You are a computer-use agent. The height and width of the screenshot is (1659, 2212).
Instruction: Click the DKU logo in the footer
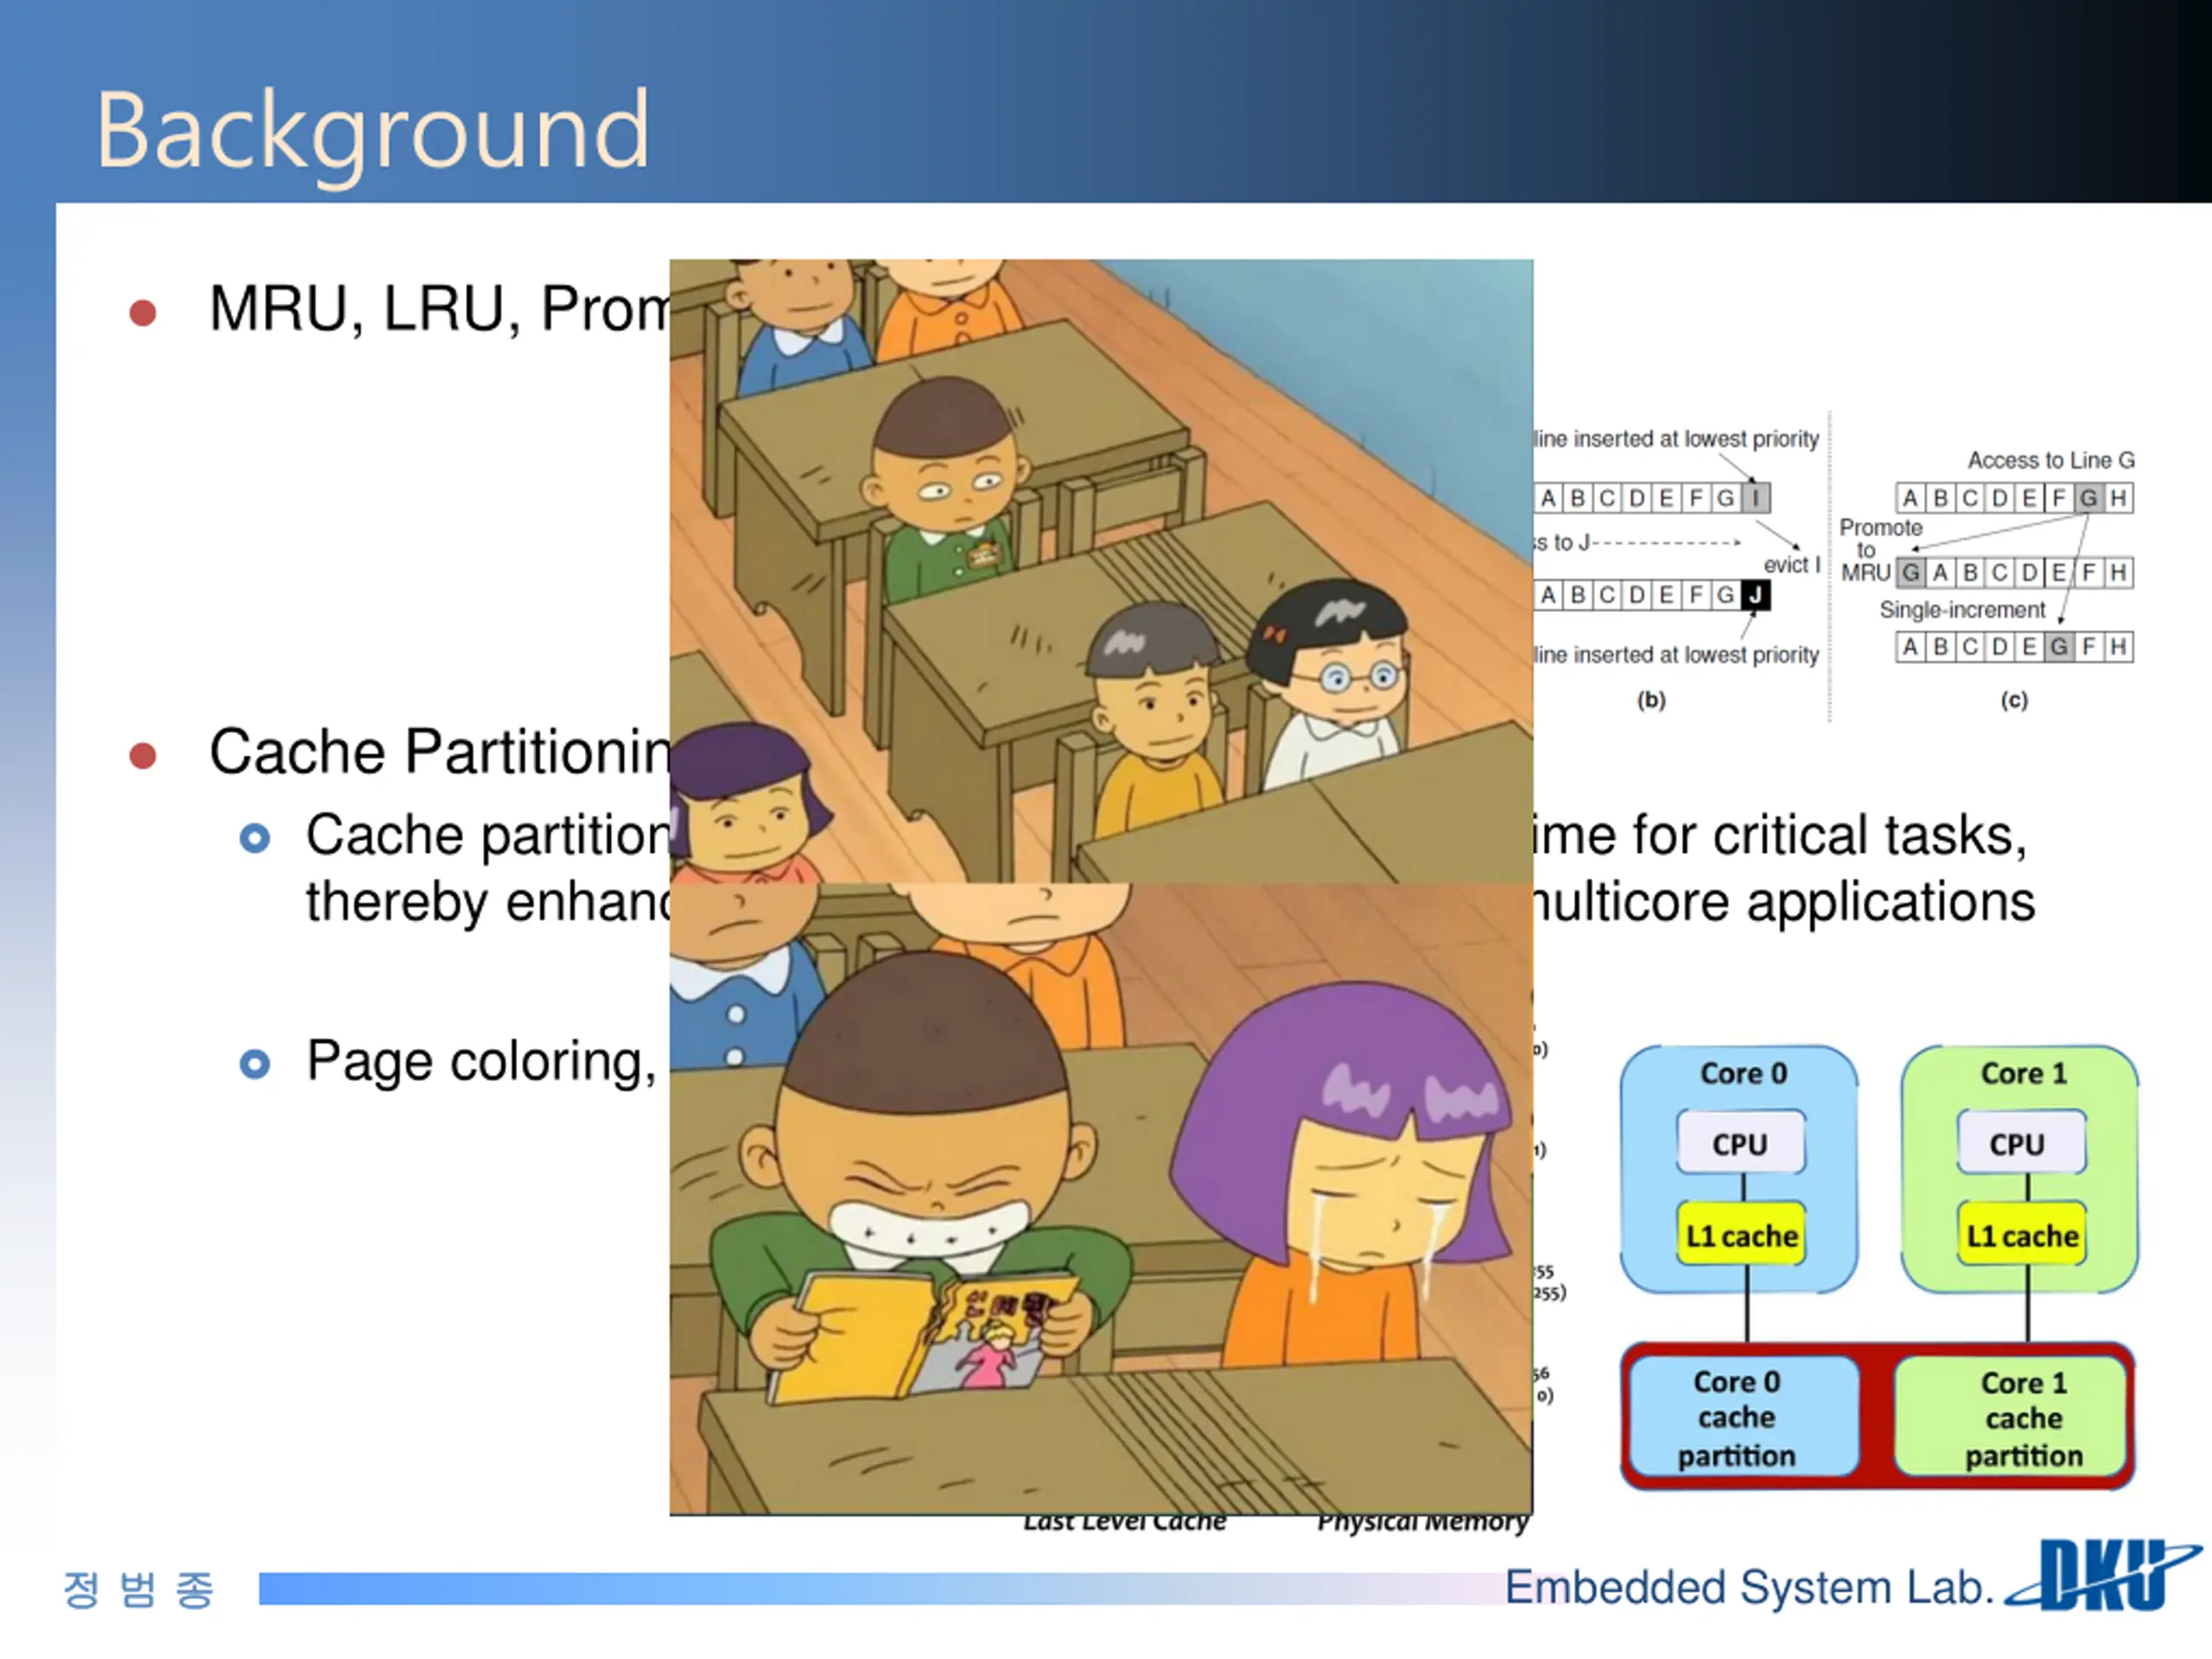(x=2104, y=1576)
